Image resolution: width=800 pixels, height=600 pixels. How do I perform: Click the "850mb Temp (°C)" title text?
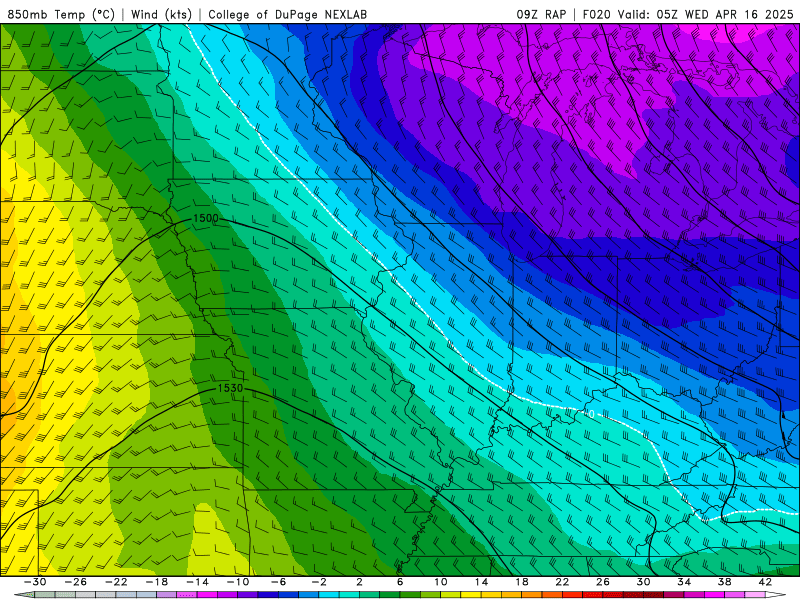pos(61,14)
